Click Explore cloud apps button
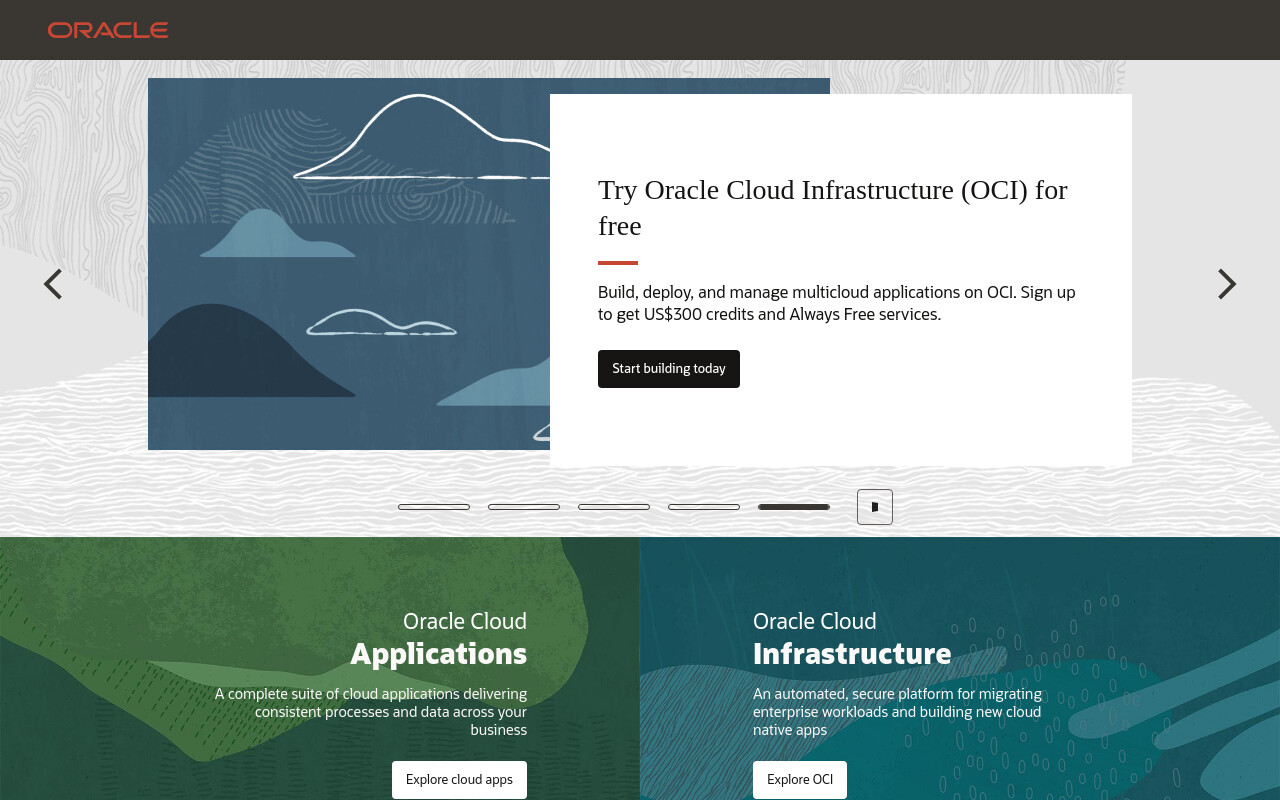The image size is (1280, 800). pyautogui.click(x=459, y=780)
